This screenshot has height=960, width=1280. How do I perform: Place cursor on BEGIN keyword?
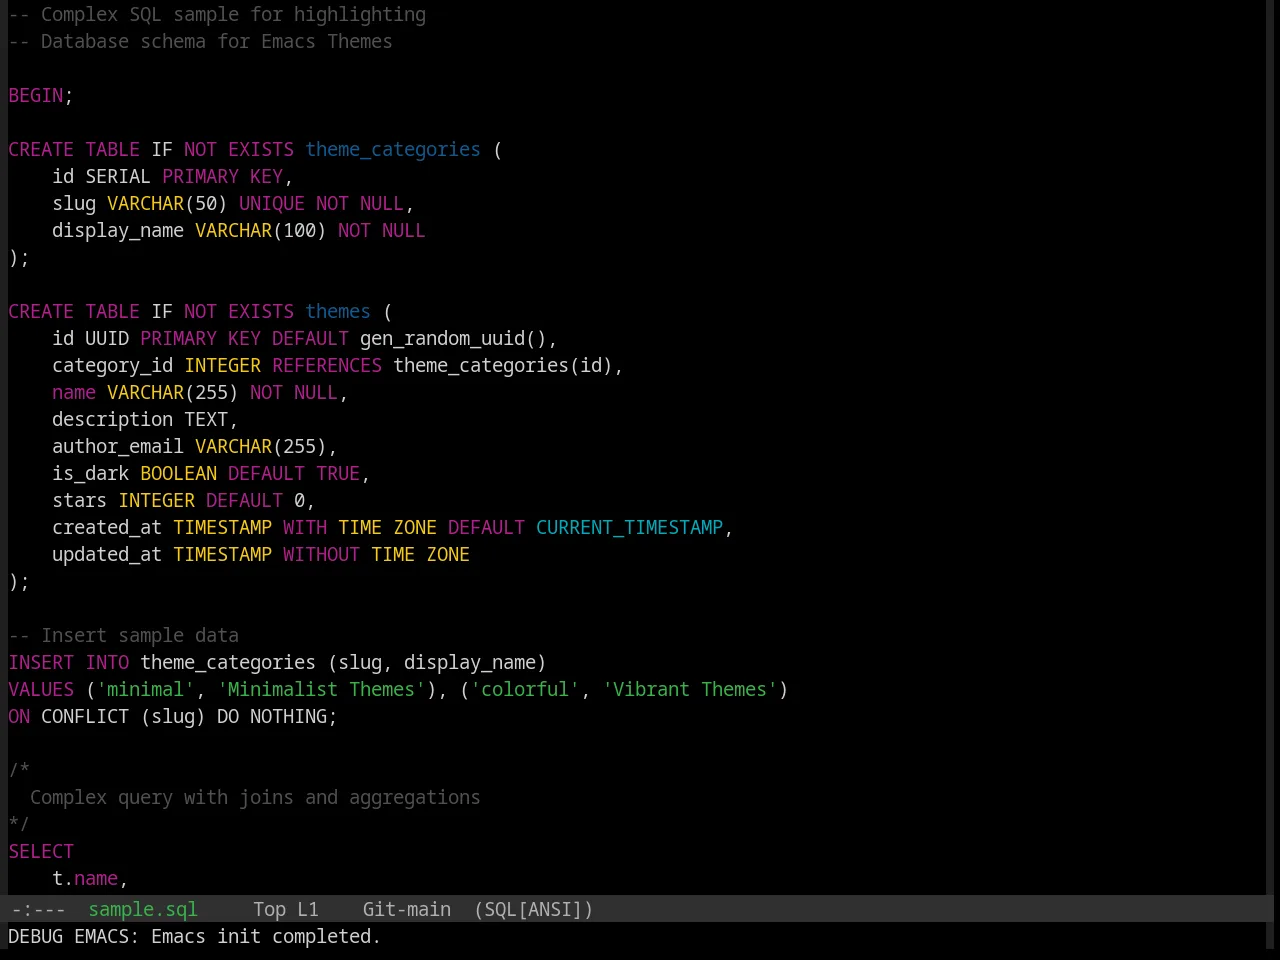36,95
